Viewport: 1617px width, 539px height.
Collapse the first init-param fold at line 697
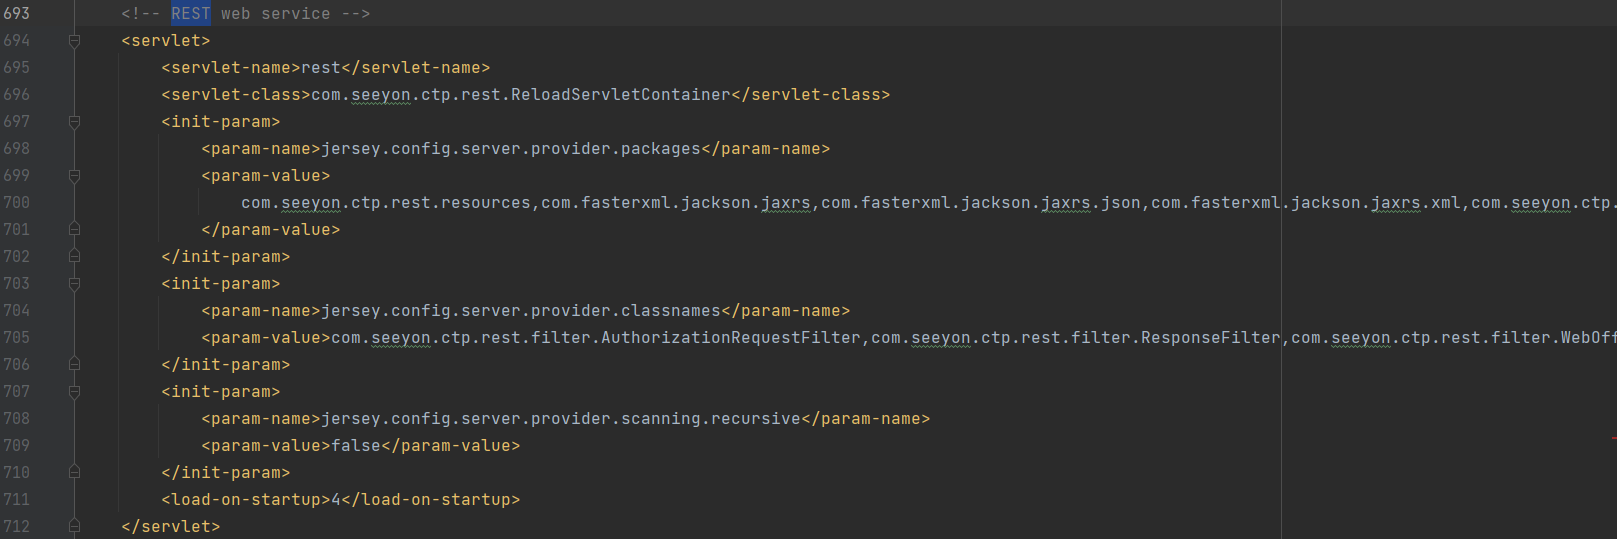[74, 122]
